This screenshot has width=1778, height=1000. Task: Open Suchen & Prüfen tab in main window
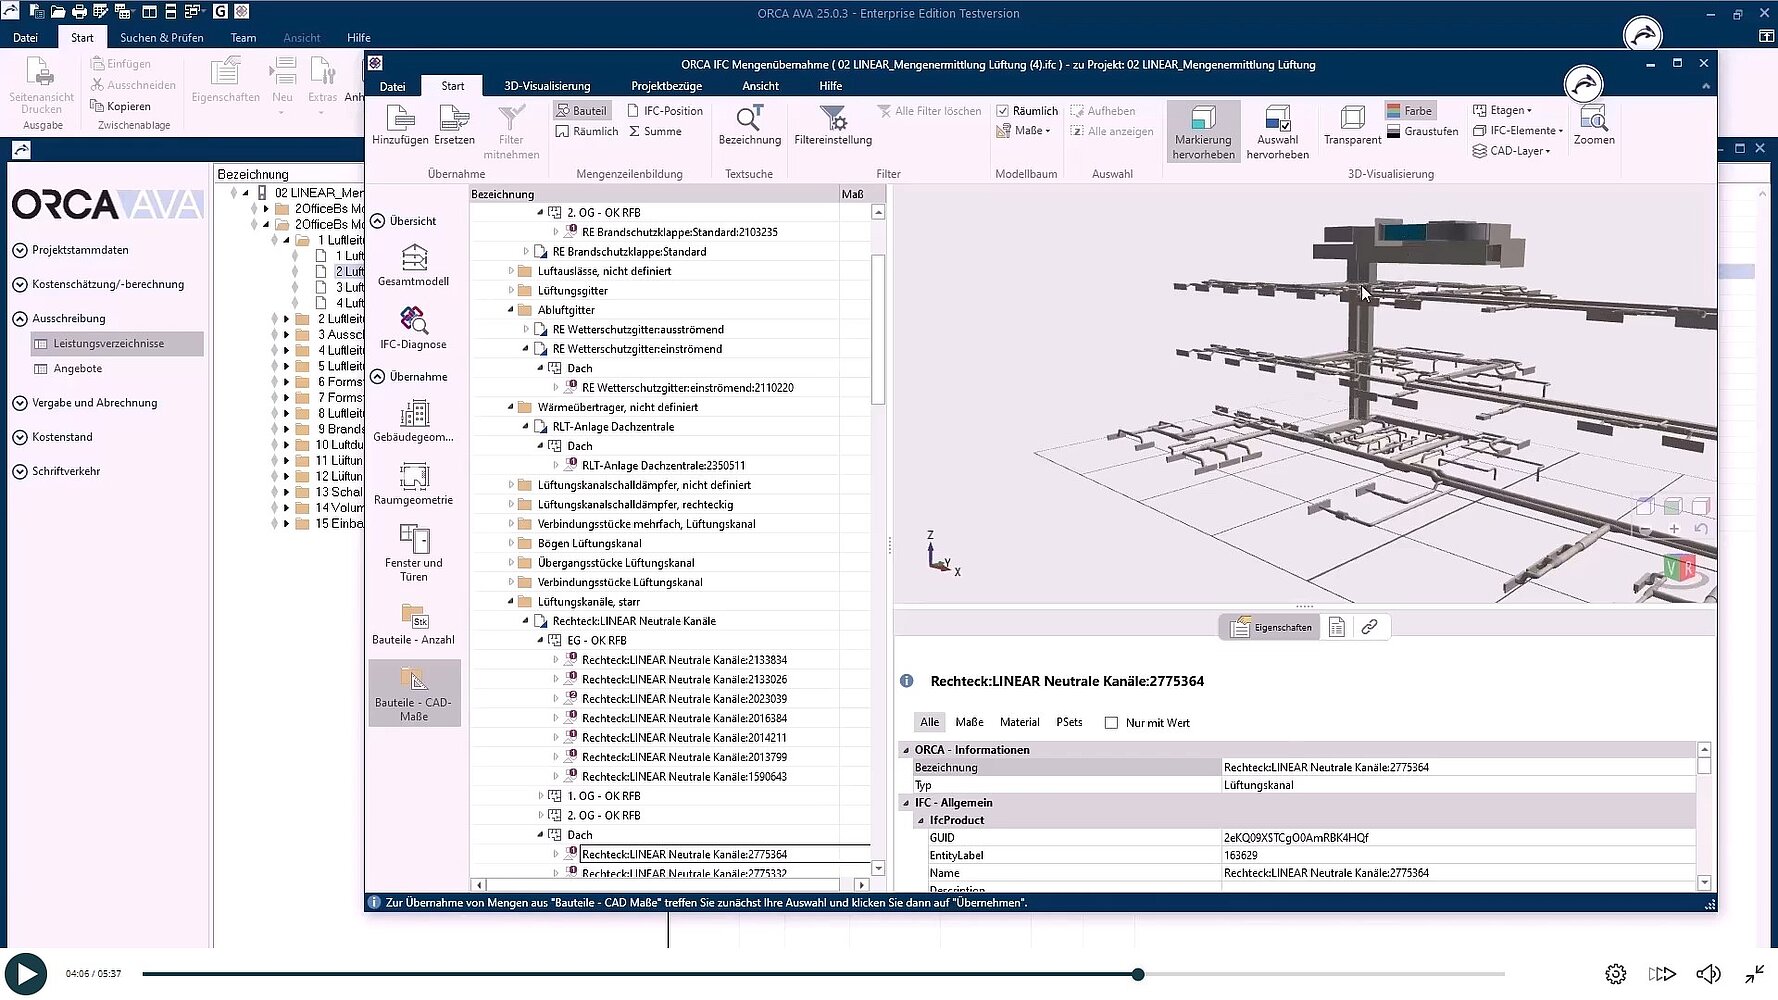161,38
